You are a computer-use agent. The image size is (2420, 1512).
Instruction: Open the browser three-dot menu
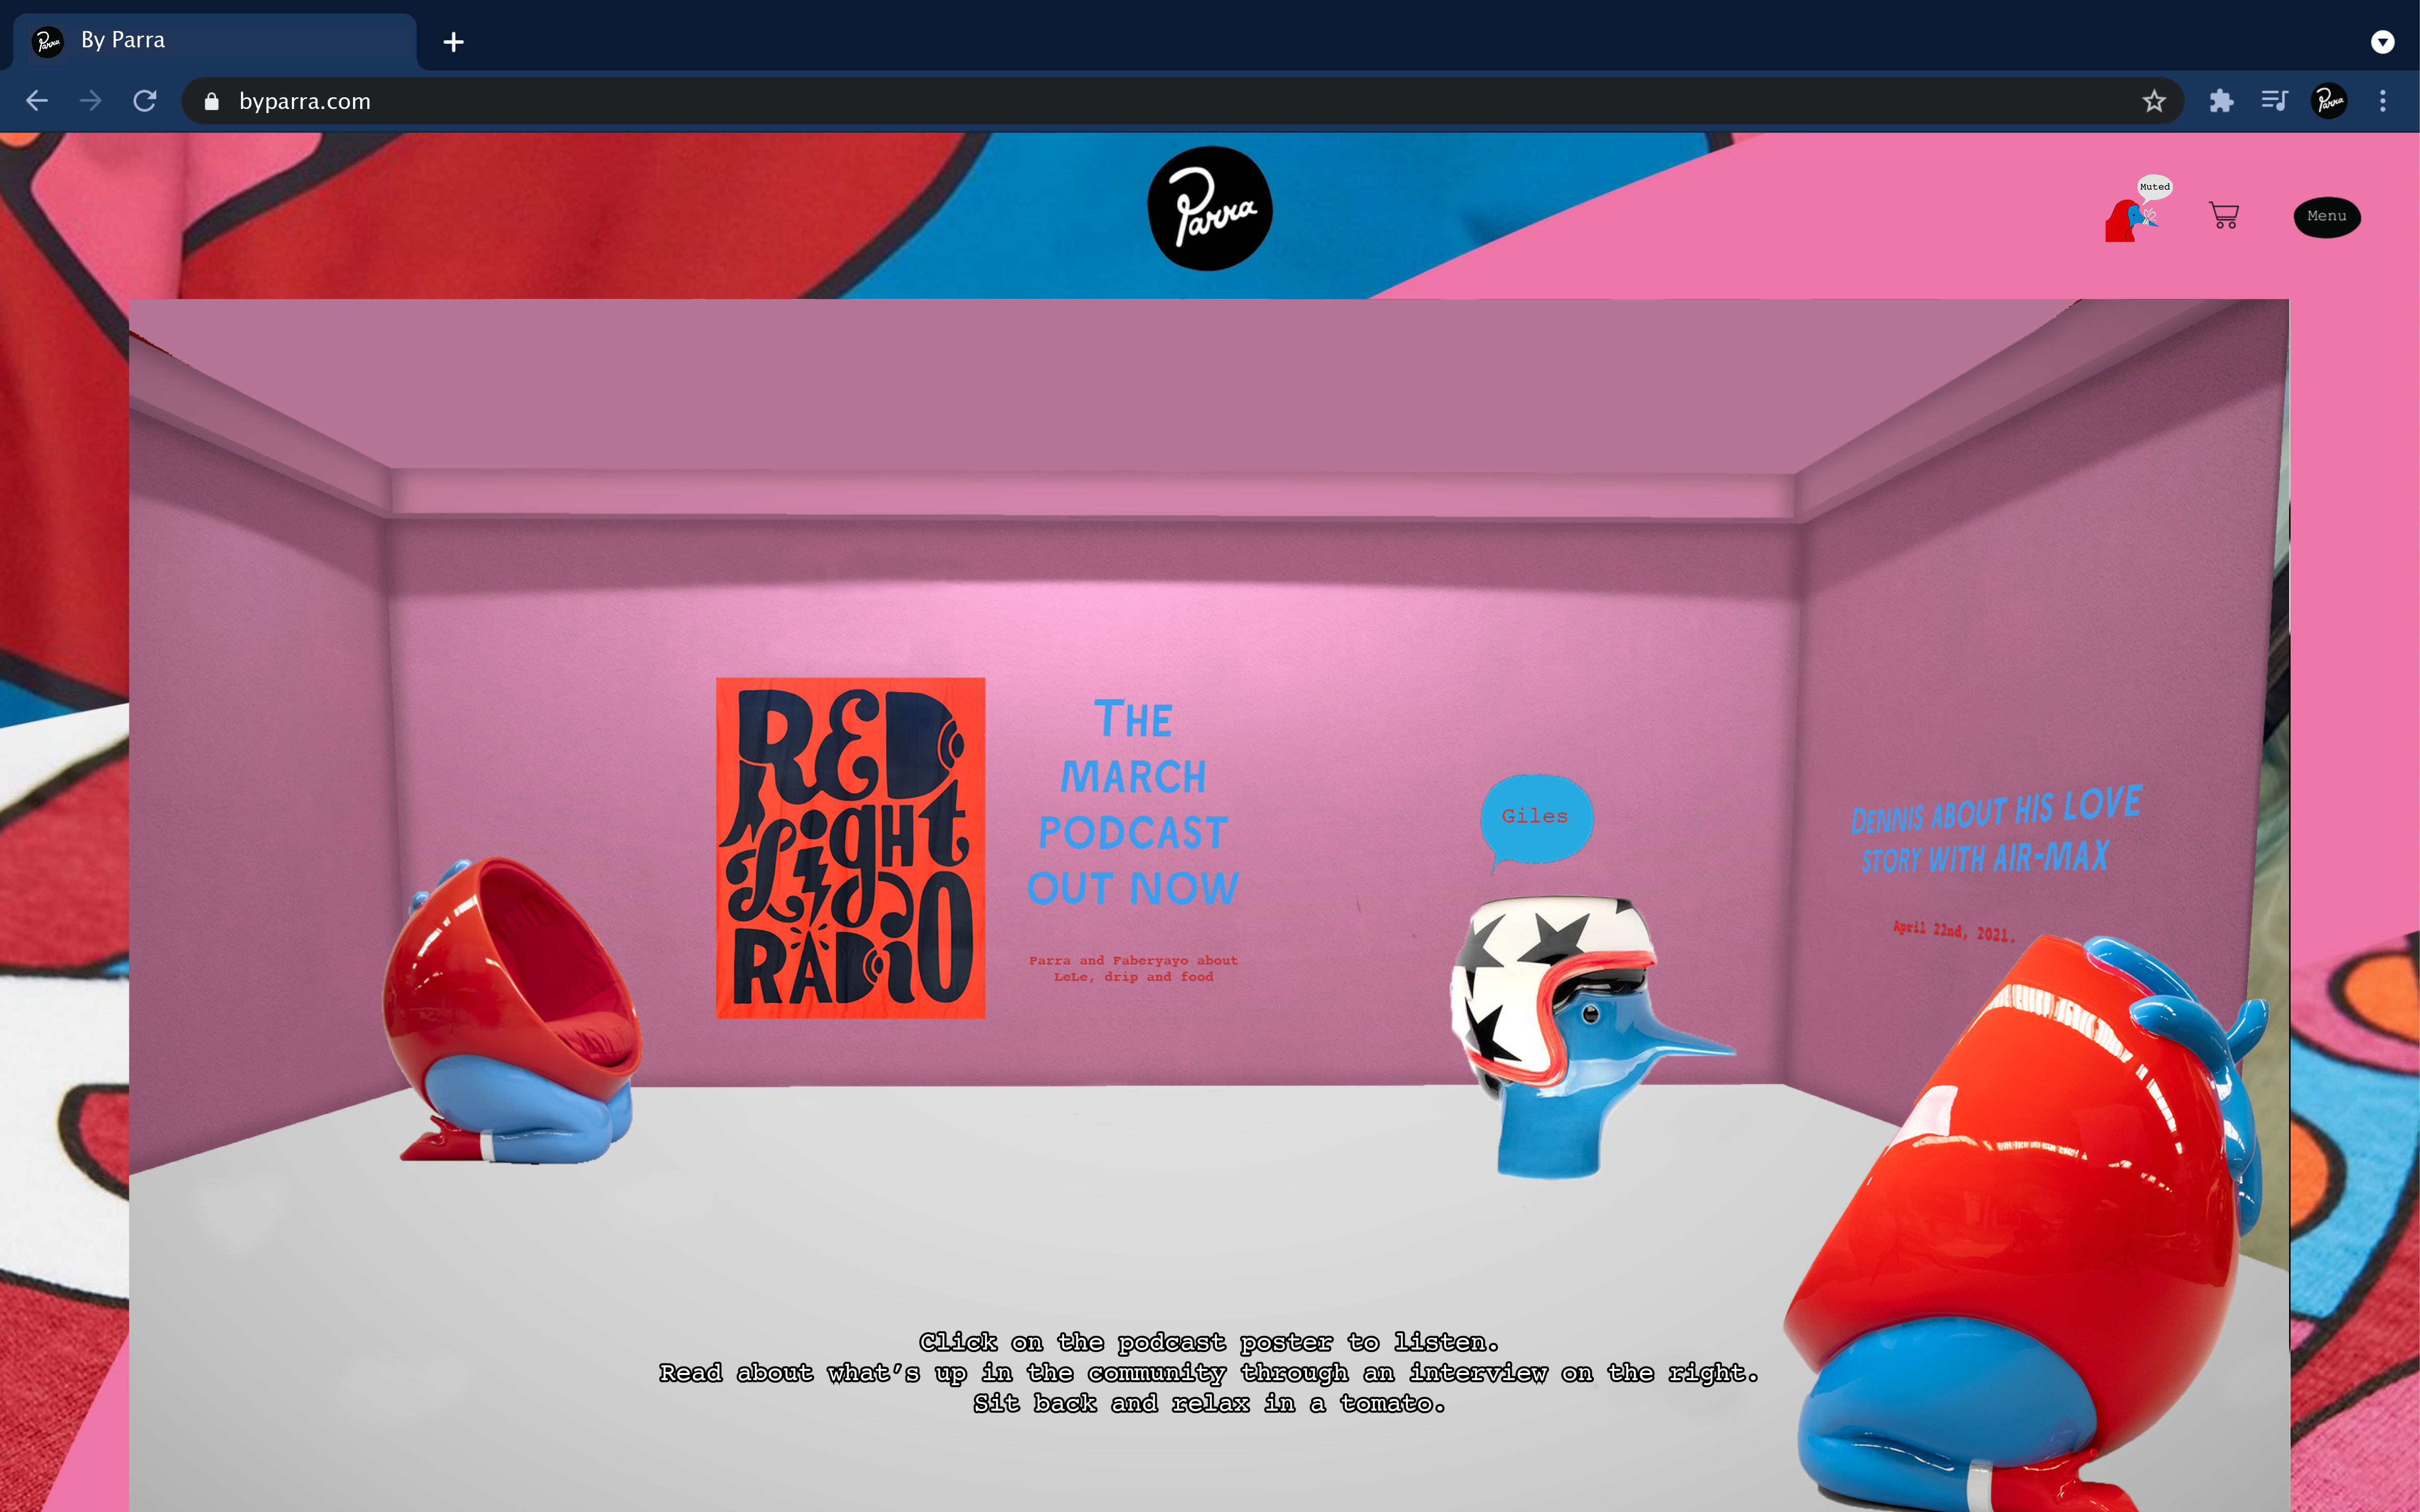coord(2383,101)
